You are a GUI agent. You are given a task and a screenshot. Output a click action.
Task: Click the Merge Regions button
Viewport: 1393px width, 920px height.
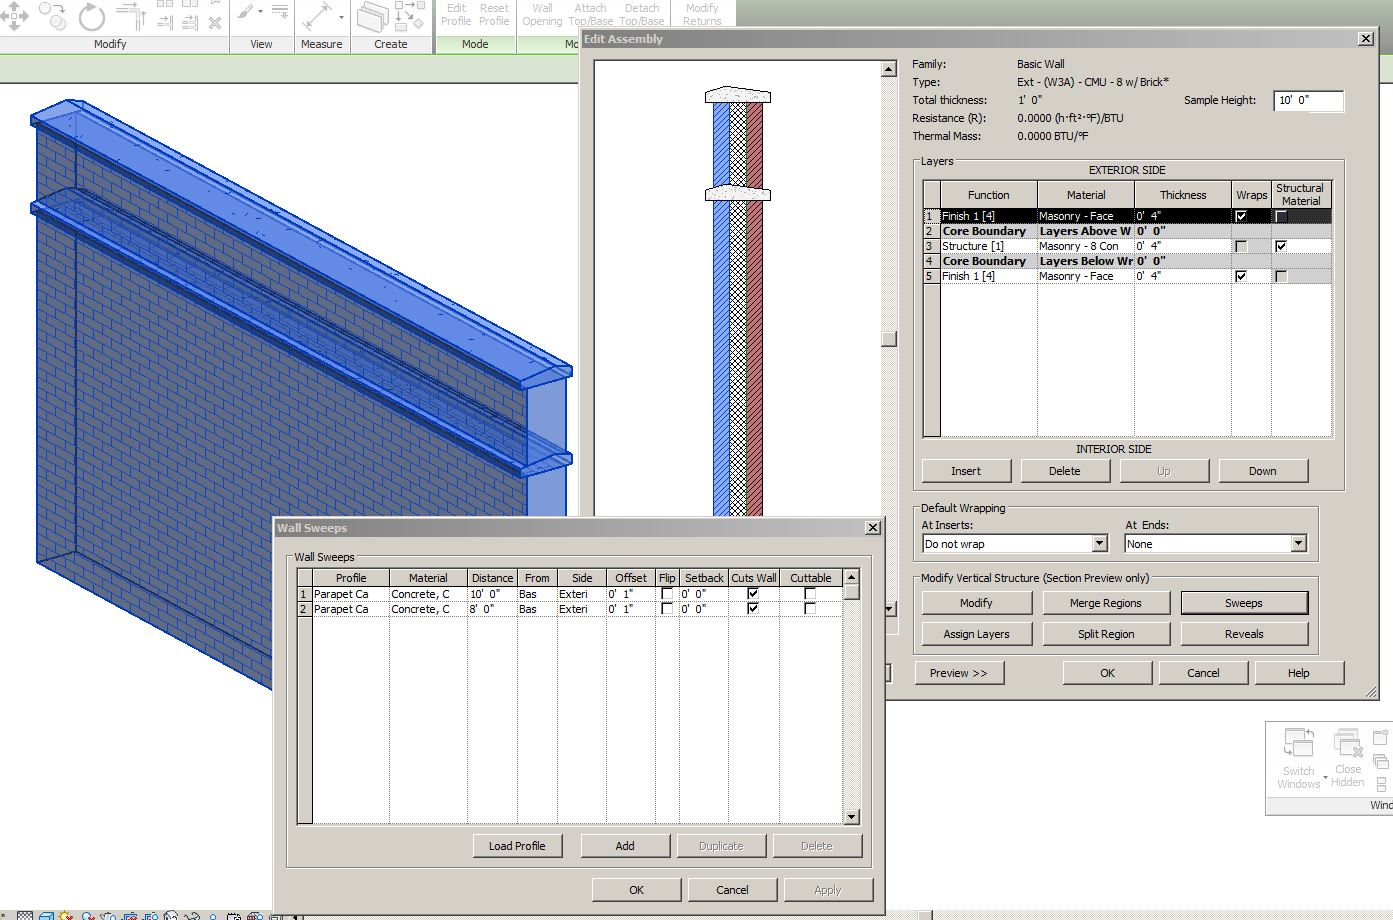[1105, 603]
